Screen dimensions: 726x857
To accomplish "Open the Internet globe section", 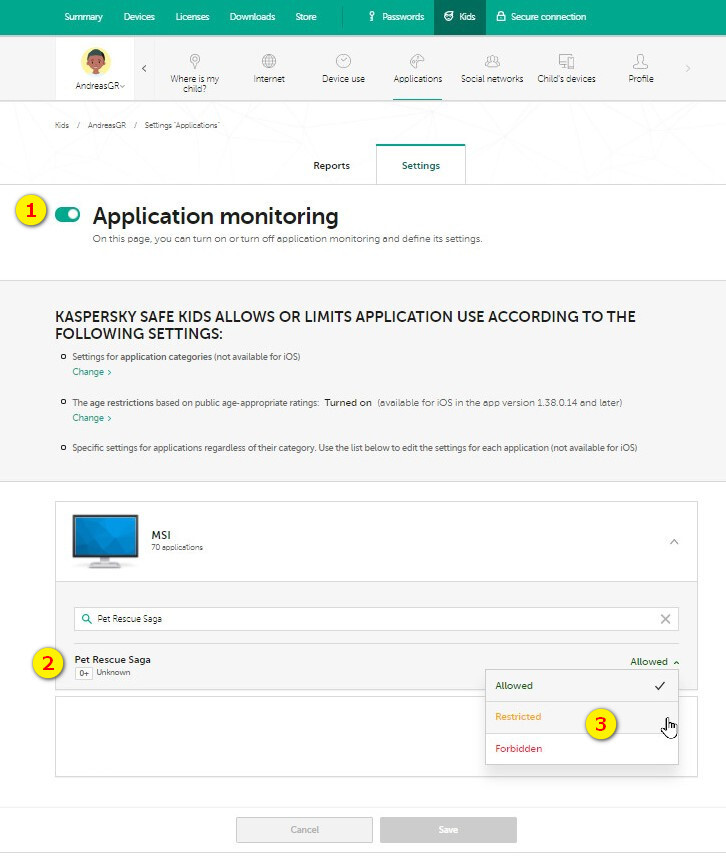I will [x=268, y=68].
